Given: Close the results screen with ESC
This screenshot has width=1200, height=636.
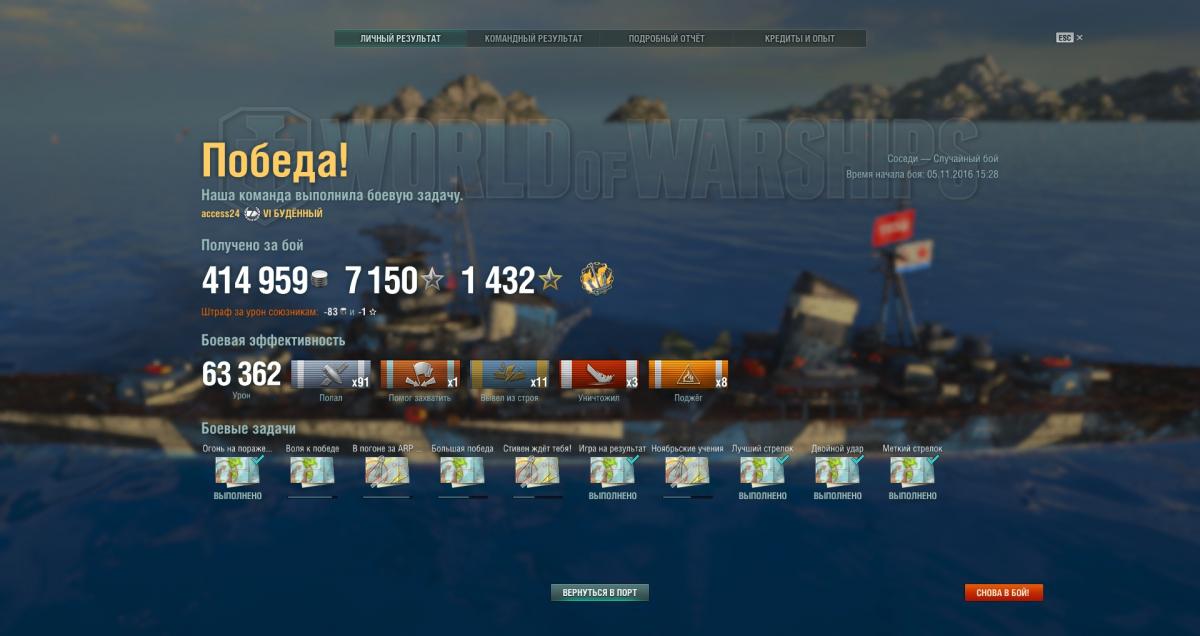Looking at the screenshot, I should [x=1069, y=38].
